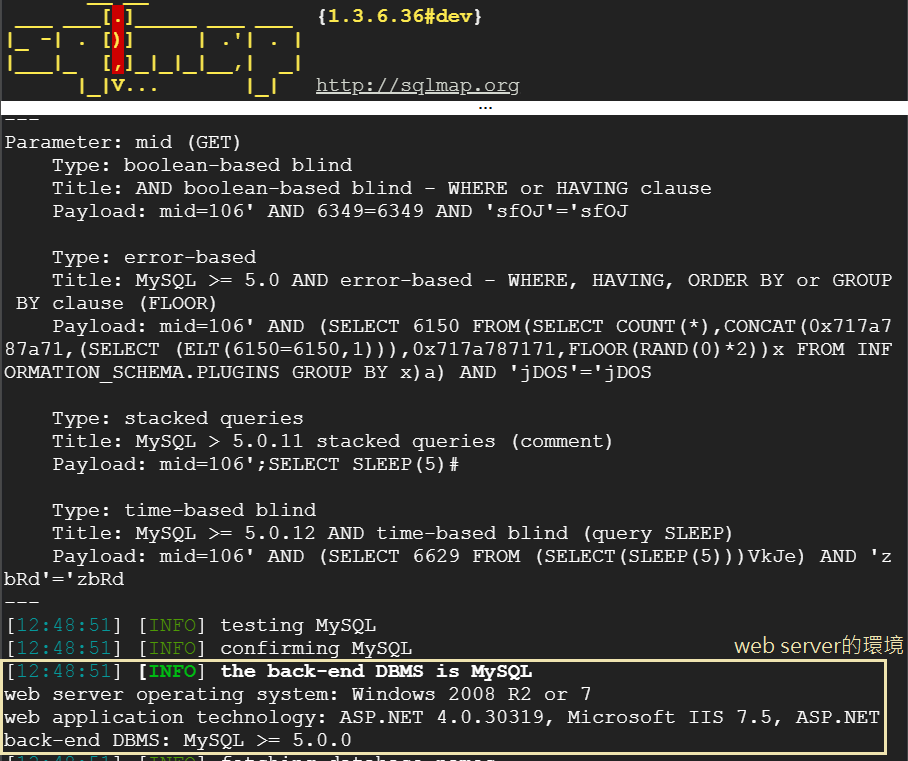Click the 'MySQL >= 5.0 AND error-based' title
This screenshot has height=761, width=908.
click(x=472, y=280)
